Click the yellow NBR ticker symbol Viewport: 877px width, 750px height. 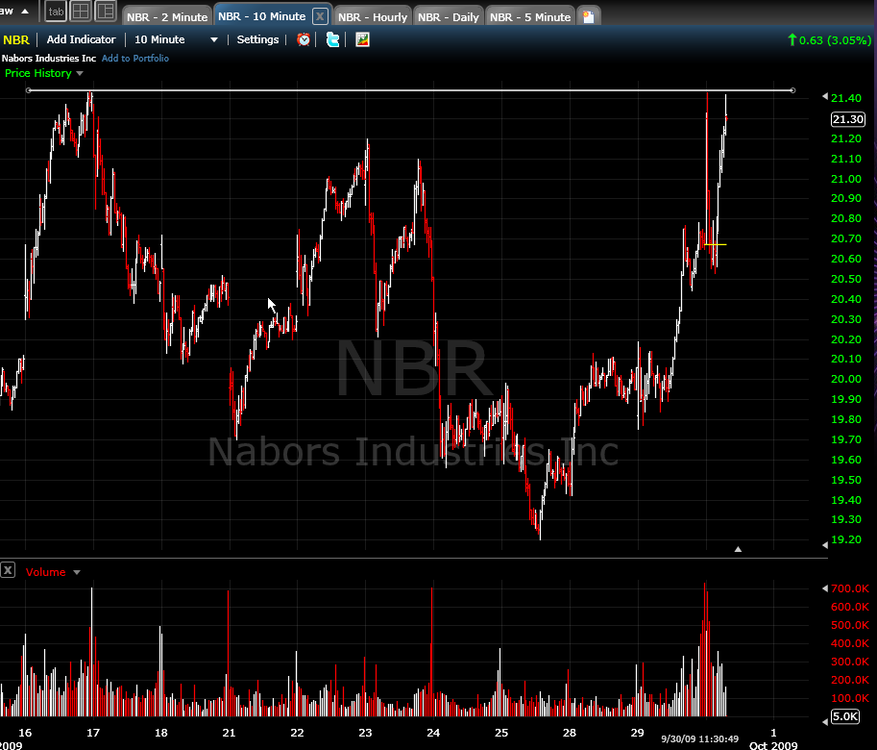tap(16, 40)
